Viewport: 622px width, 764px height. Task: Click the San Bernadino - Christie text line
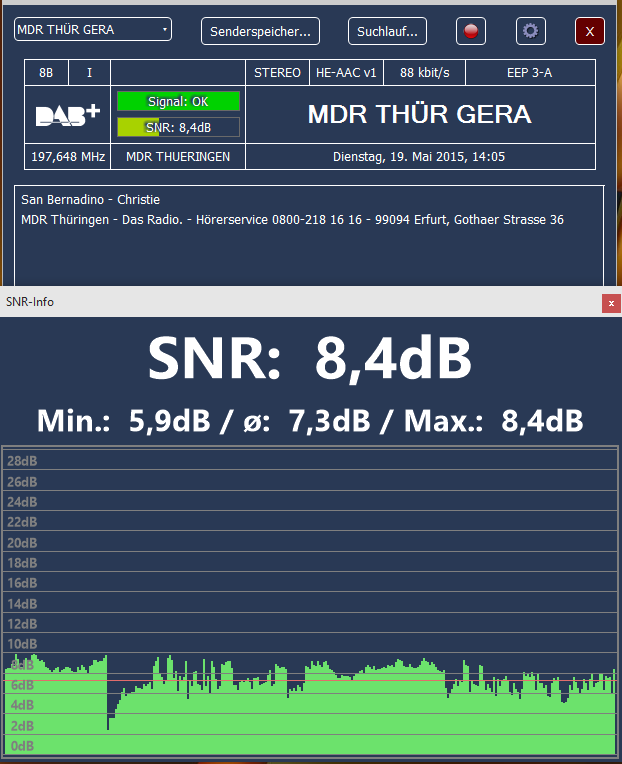pos(90,200)
